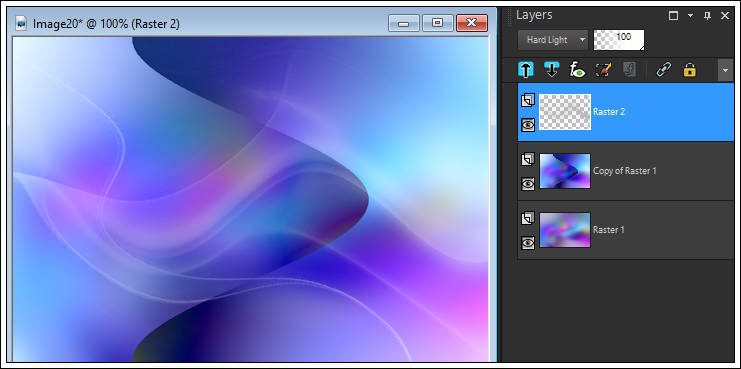Image resolution: width=741 pixels, height=369 pixels.
Task: Toggle the auto-hide pin on Layers palette
Action: [x=707, y=16]
